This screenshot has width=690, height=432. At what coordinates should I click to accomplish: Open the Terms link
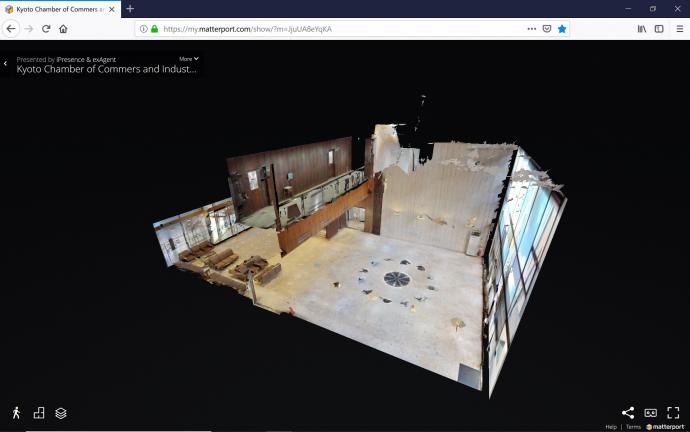tap(633, 427)
